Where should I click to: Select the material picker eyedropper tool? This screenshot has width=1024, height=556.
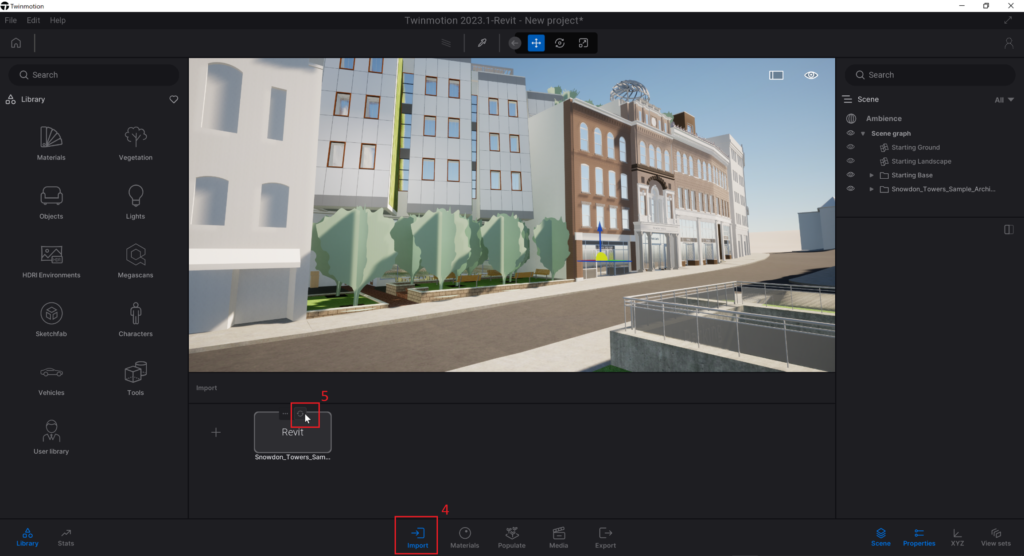coord(482,43)
